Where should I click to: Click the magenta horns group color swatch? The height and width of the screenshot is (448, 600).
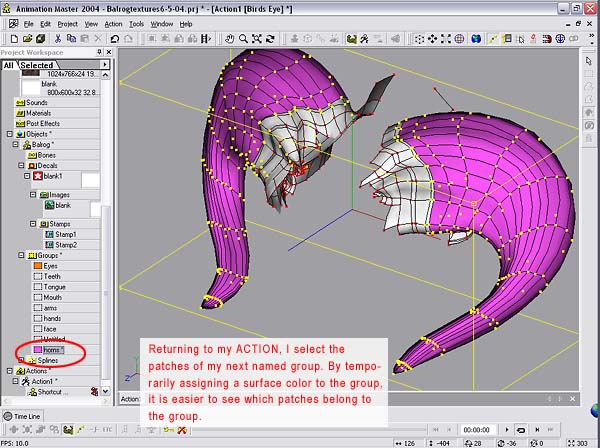(x=36, y=350)
